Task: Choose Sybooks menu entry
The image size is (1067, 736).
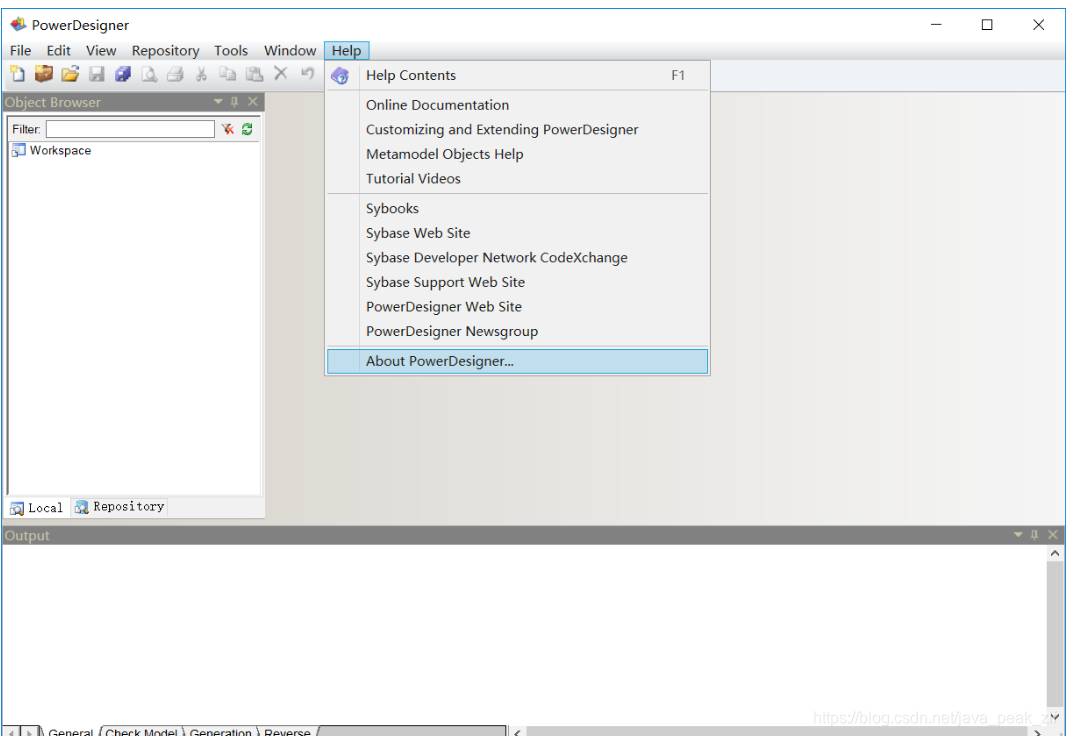Action: pyautogui.click(x=517, y=208)
